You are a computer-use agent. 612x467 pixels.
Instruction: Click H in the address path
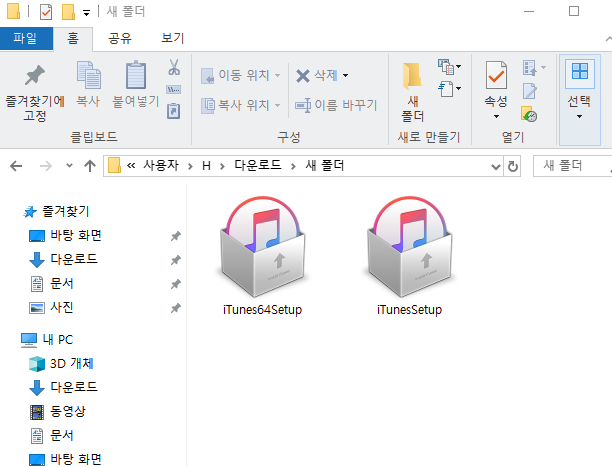[x=206, y=166]
